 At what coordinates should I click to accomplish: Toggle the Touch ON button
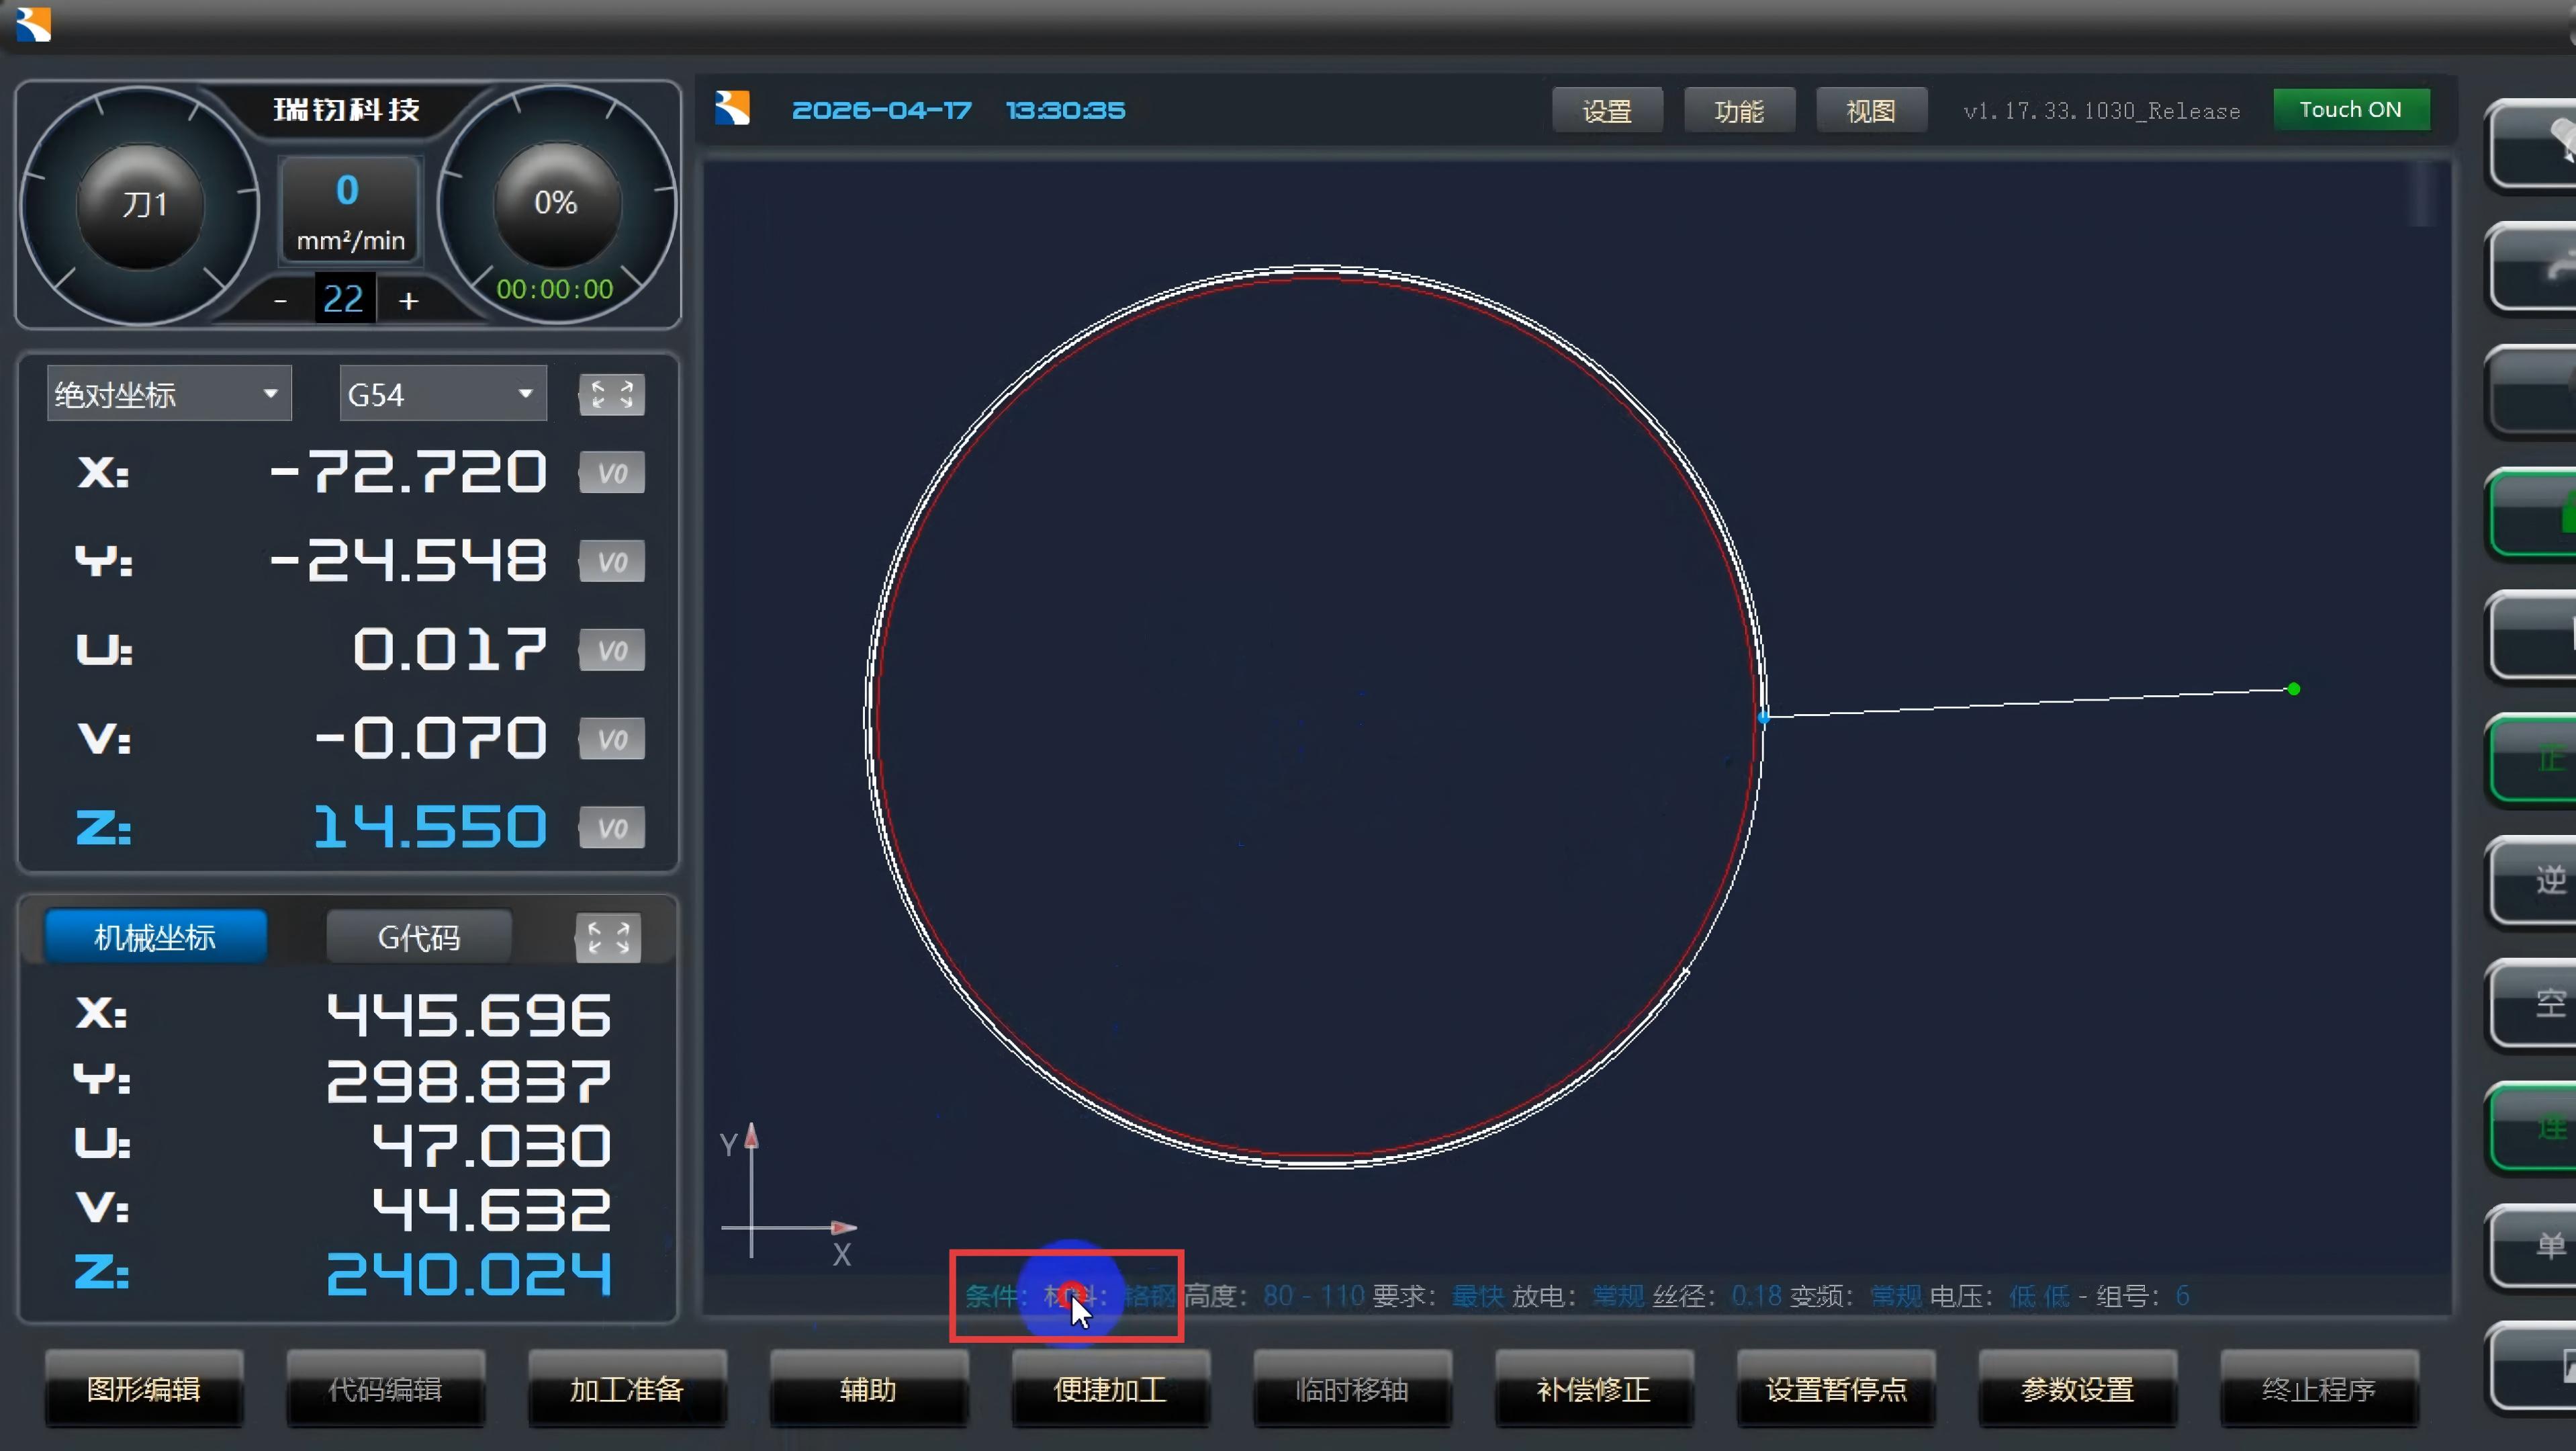(x=2351, y=109)
